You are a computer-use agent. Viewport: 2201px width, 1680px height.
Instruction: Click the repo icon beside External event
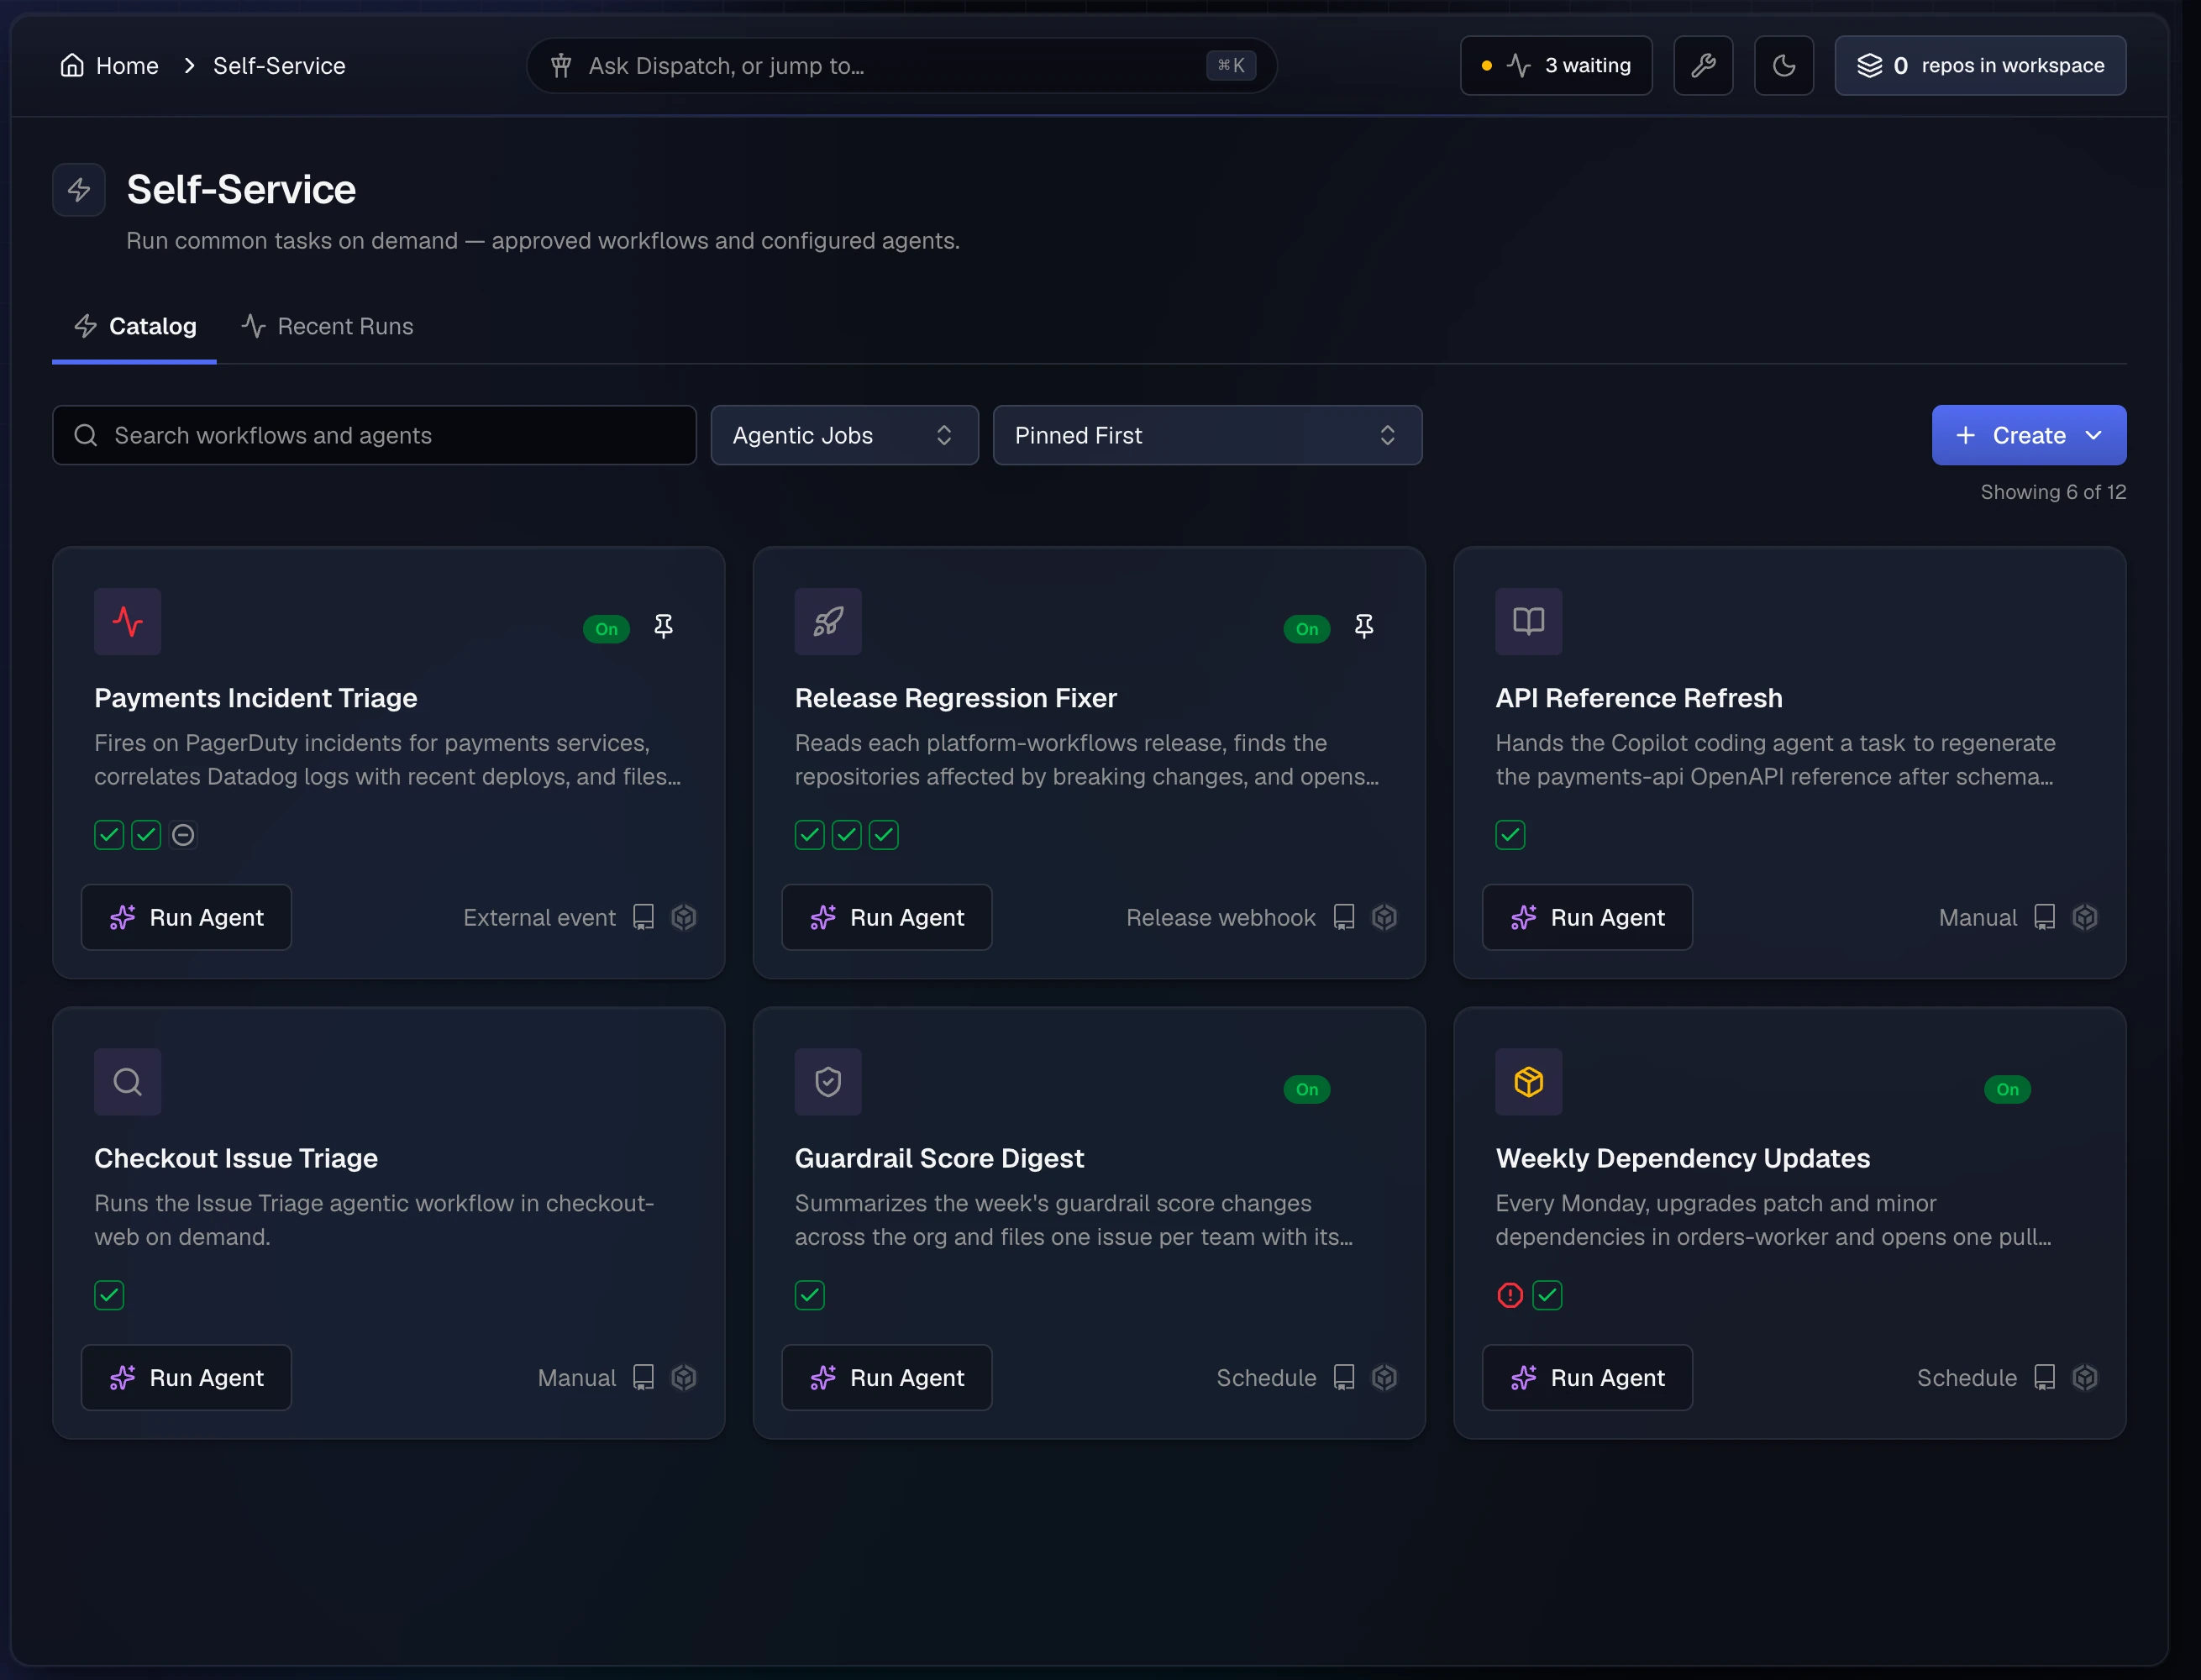pos(644,918)
